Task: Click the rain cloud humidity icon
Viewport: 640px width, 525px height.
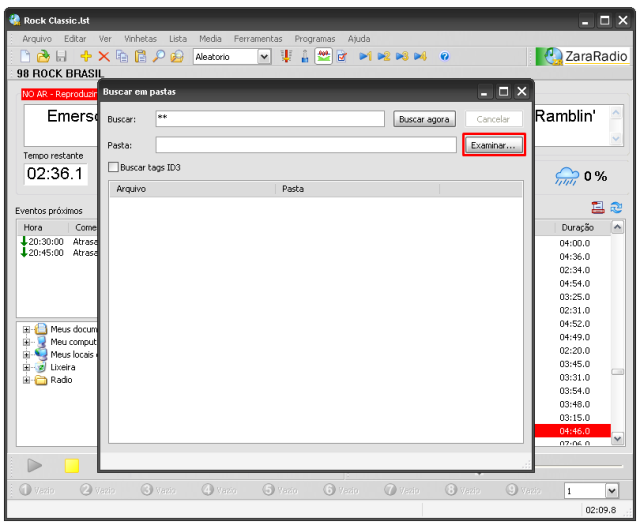Action: point(567,176)
